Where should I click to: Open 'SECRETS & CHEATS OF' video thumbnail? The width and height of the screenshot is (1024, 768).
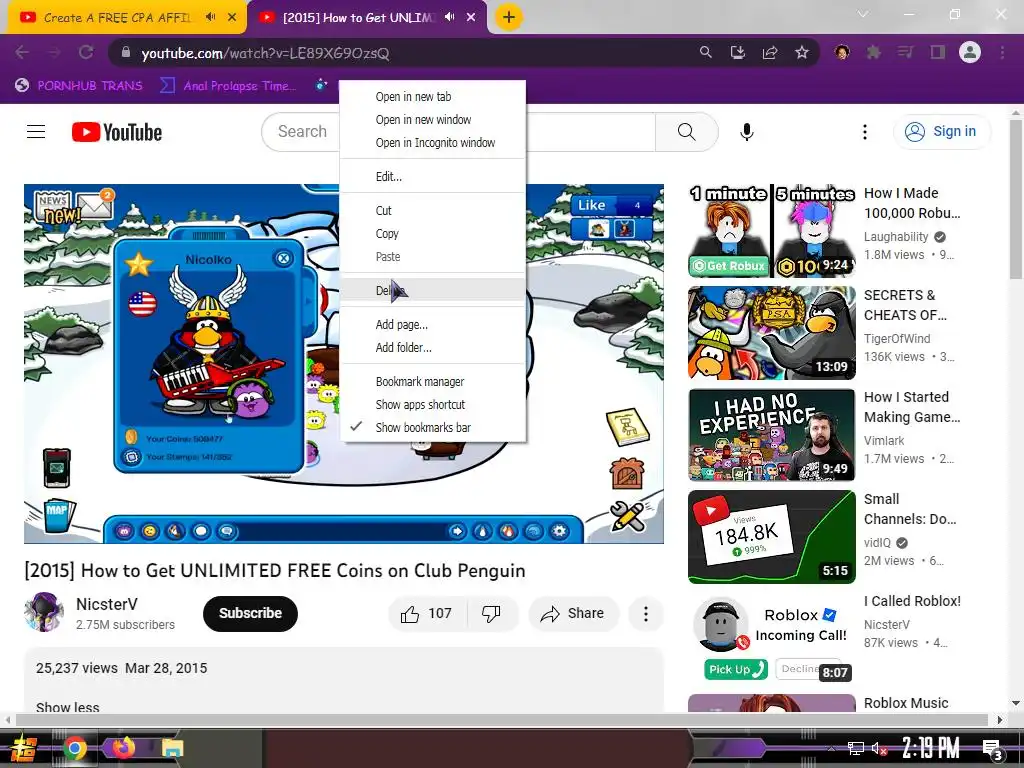tap(771, 332)
